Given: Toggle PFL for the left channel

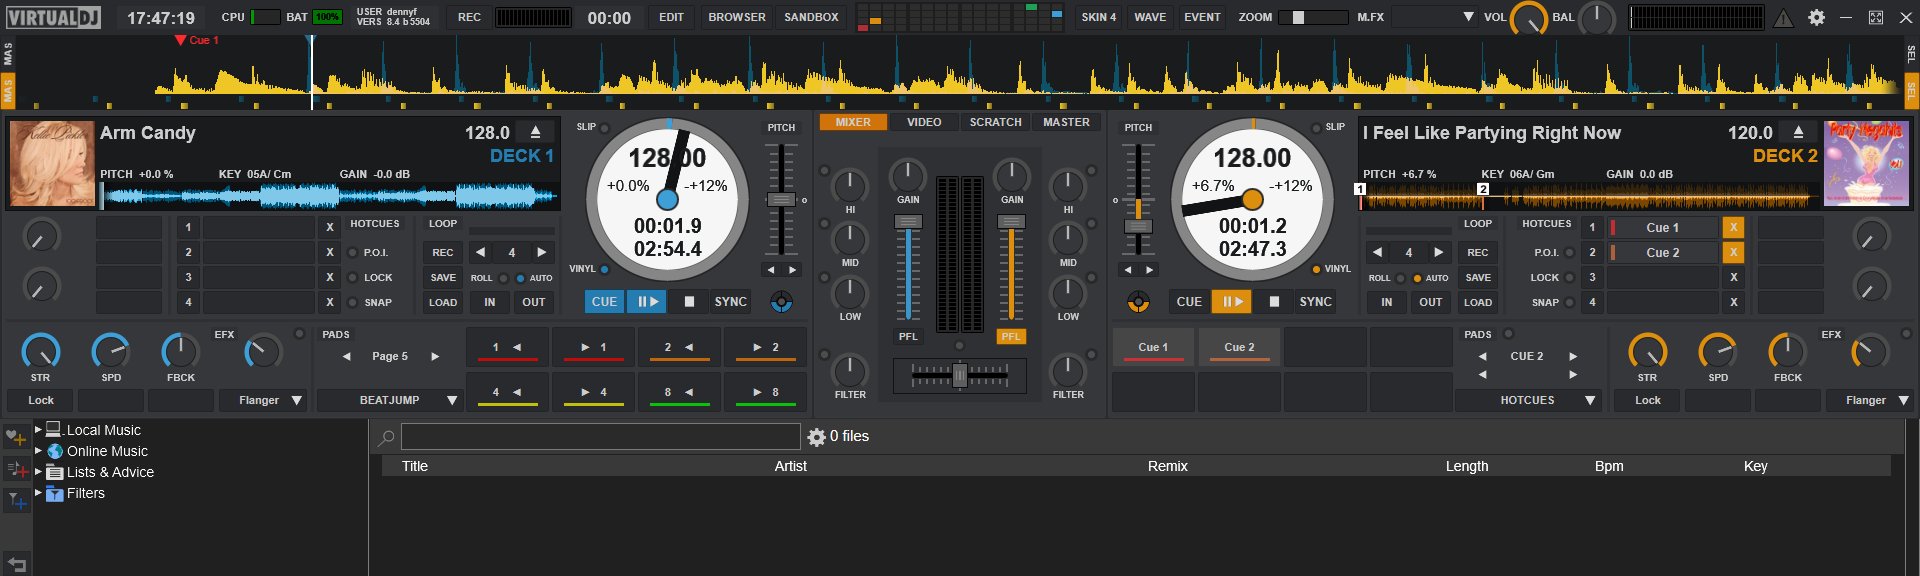Looking at the screenshot, I should [x=908, y=336].
